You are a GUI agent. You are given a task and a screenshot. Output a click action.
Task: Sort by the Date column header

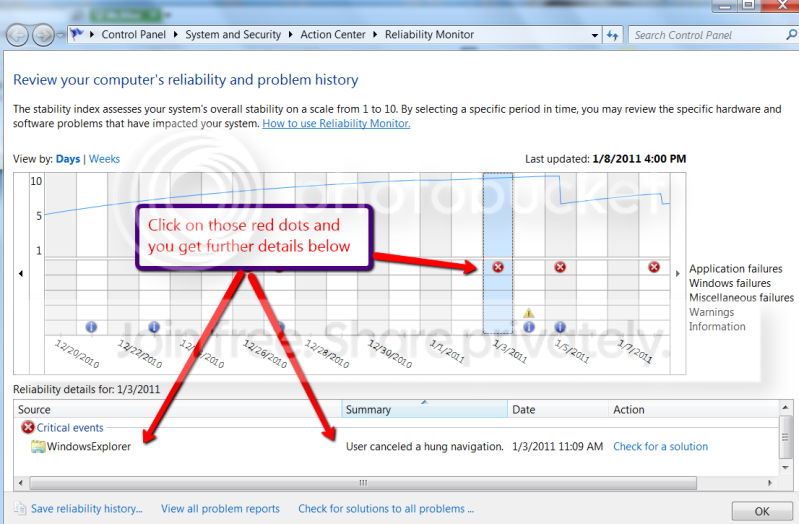click(558, 409)
